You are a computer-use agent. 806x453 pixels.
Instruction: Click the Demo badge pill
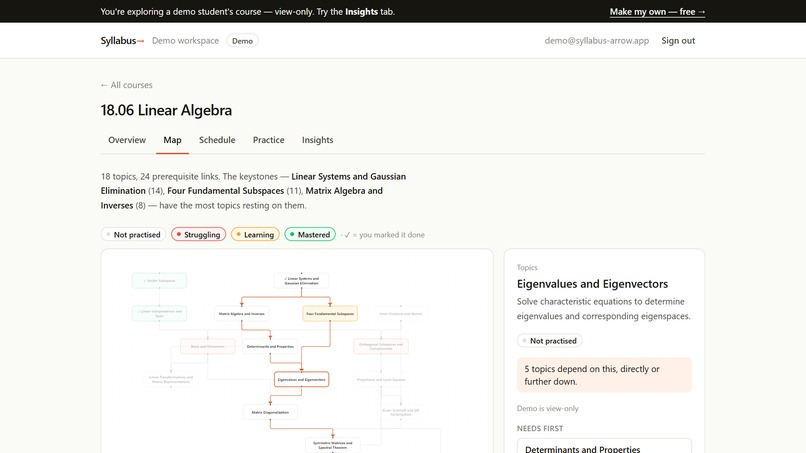point(242,41)
